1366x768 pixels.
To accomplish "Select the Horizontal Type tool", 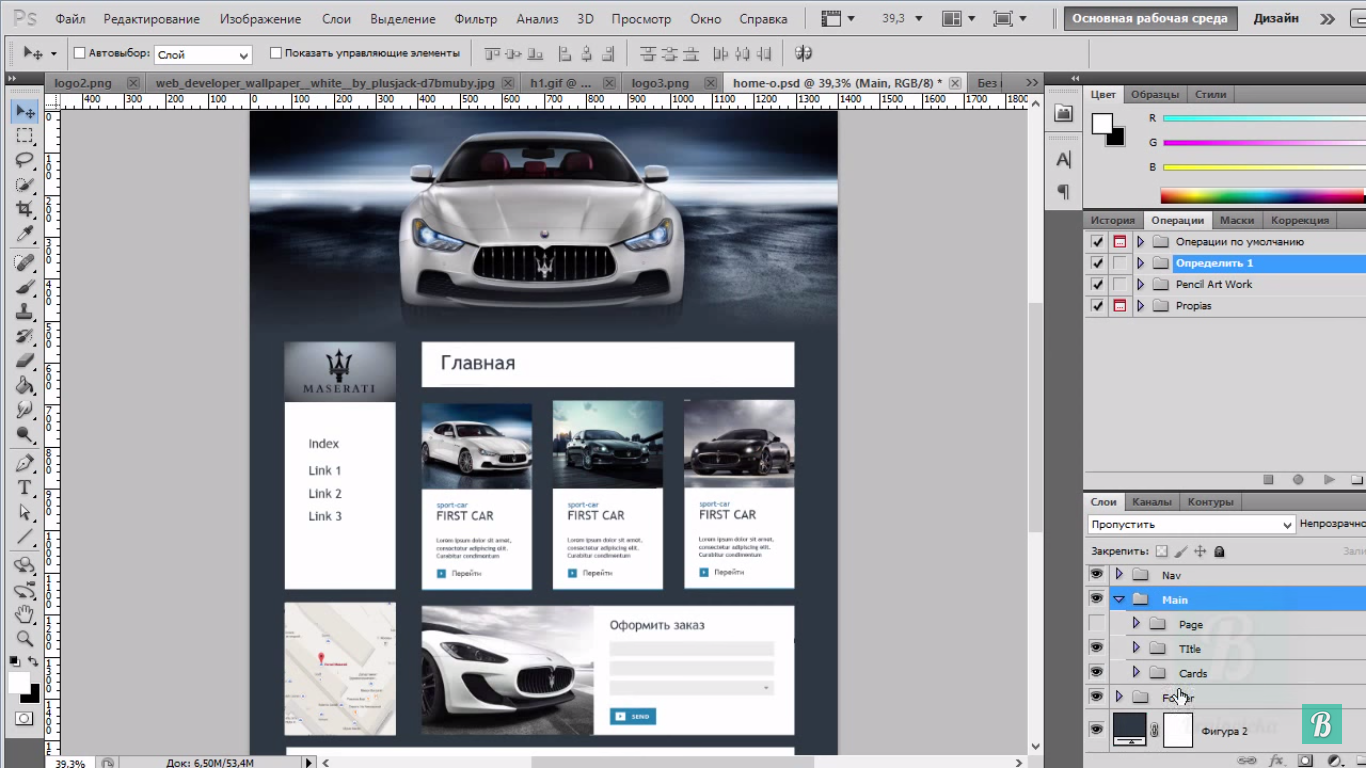I will pyautogui.click(x=25, y=488).
